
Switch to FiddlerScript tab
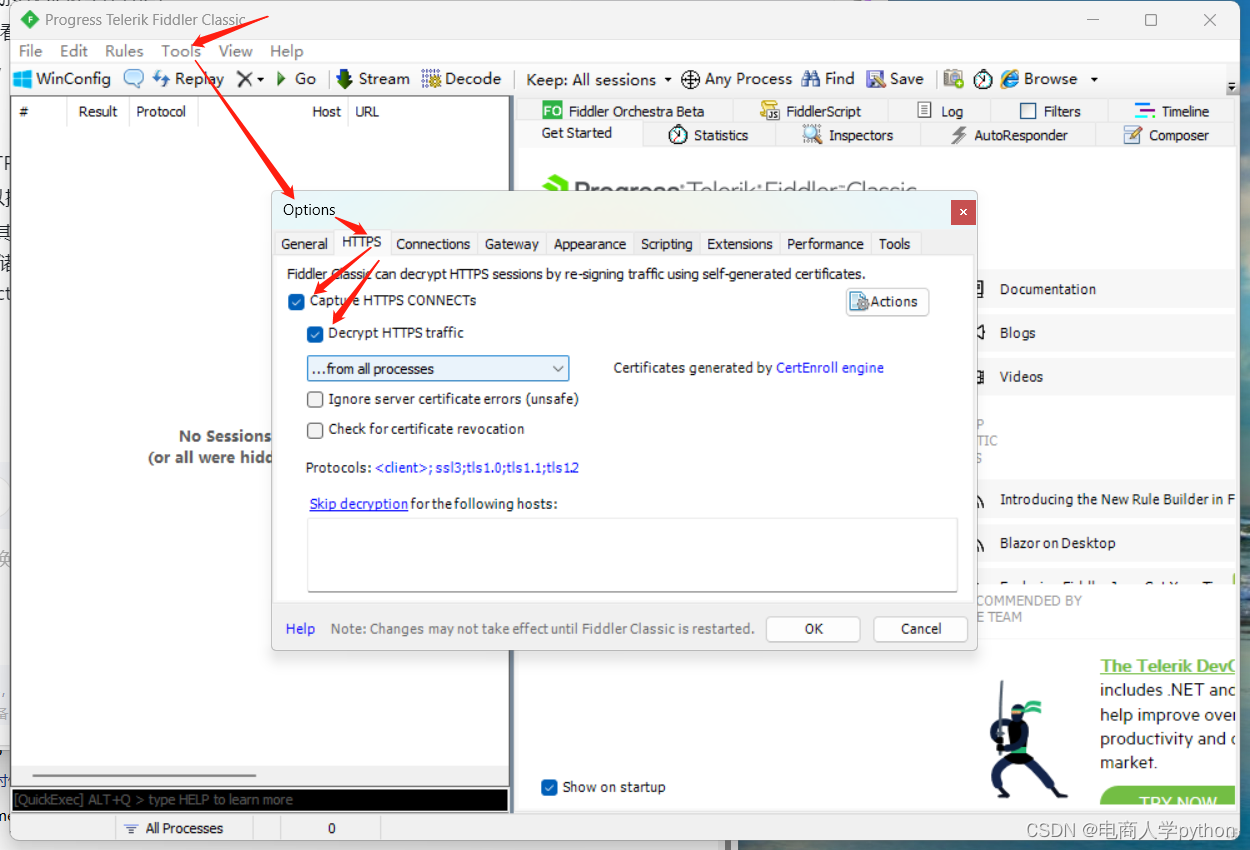pos(811,111)
